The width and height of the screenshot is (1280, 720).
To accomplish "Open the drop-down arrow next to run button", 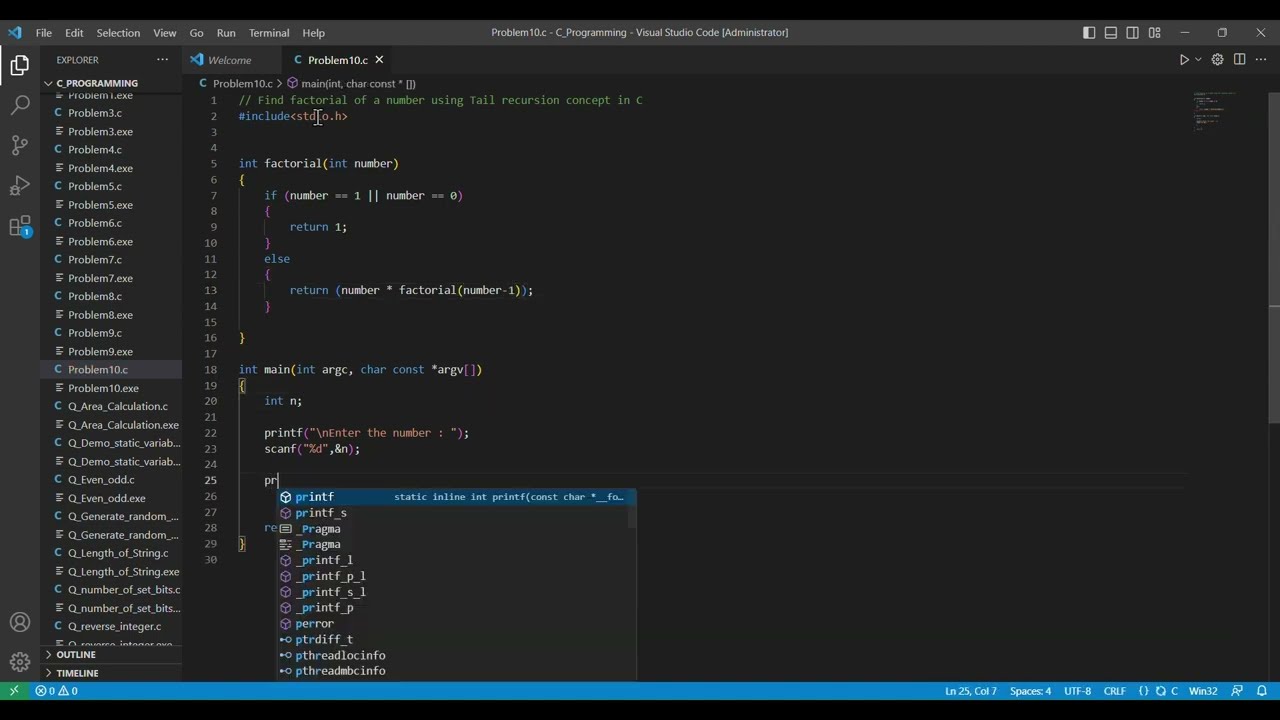I will pyautogui.click(x=1198, y=60).
